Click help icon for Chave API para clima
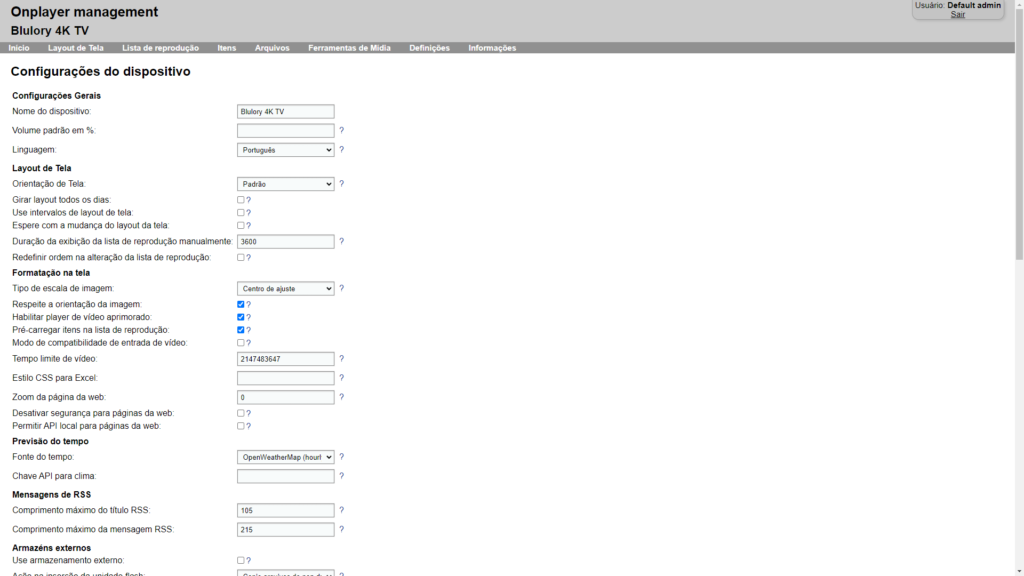The width and height of the screenshot is (1024, 576). tap(342, 475)
